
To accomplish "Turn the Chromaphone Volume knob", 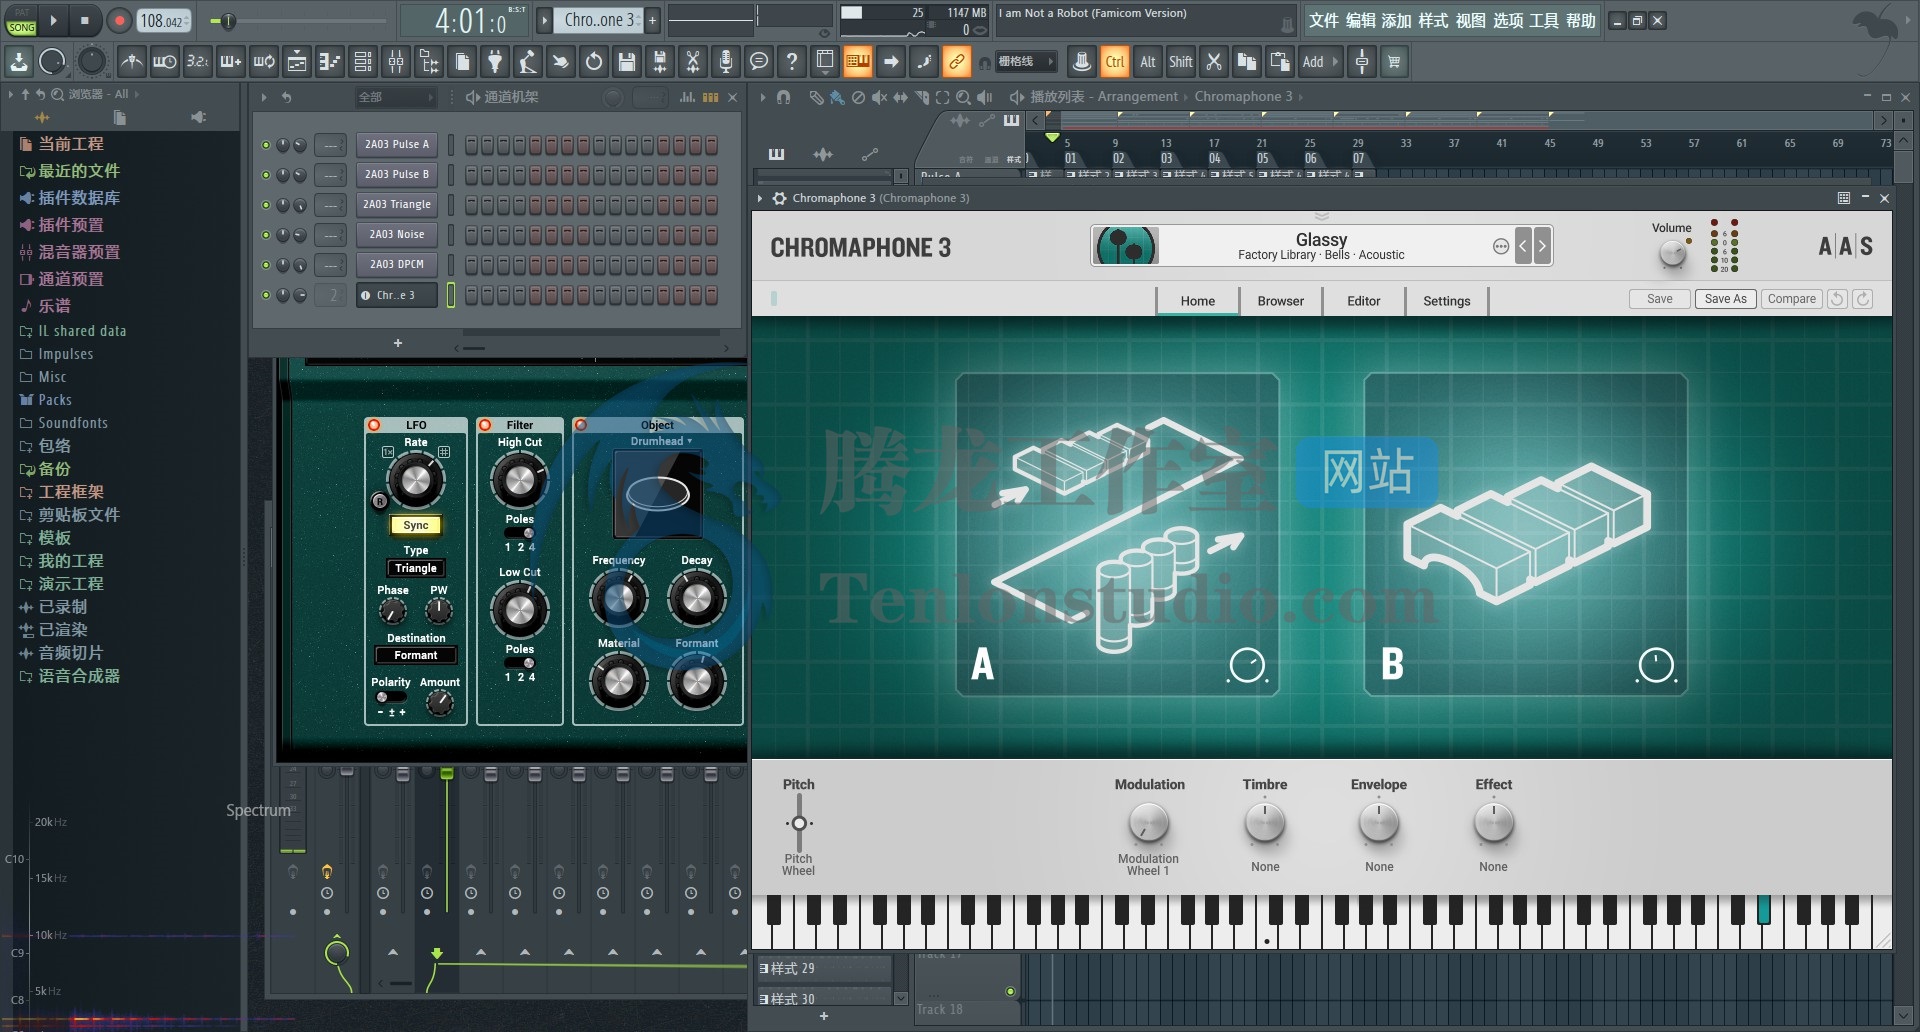I will coord(1672,254).
